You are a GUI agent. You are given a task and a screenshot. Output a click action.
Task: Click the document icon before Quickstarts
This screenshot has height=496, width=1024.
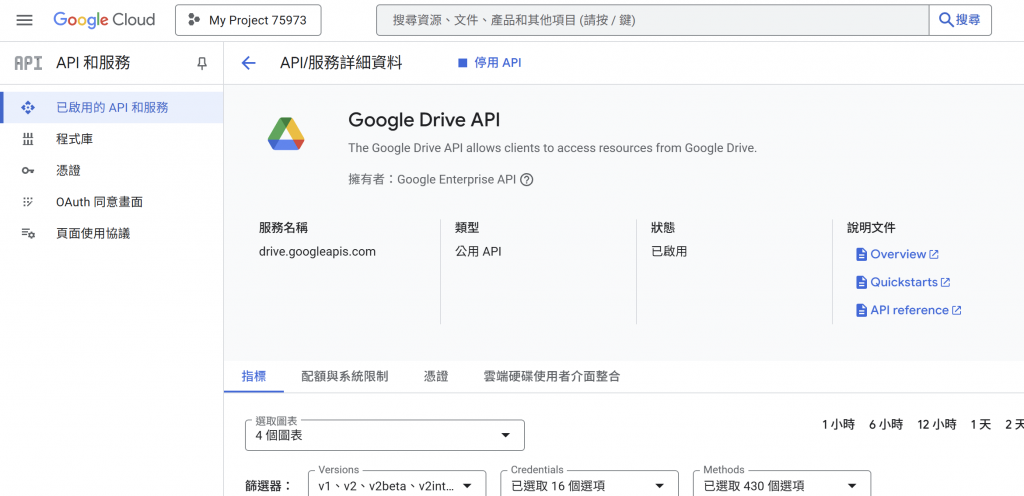tap(861, 283)
